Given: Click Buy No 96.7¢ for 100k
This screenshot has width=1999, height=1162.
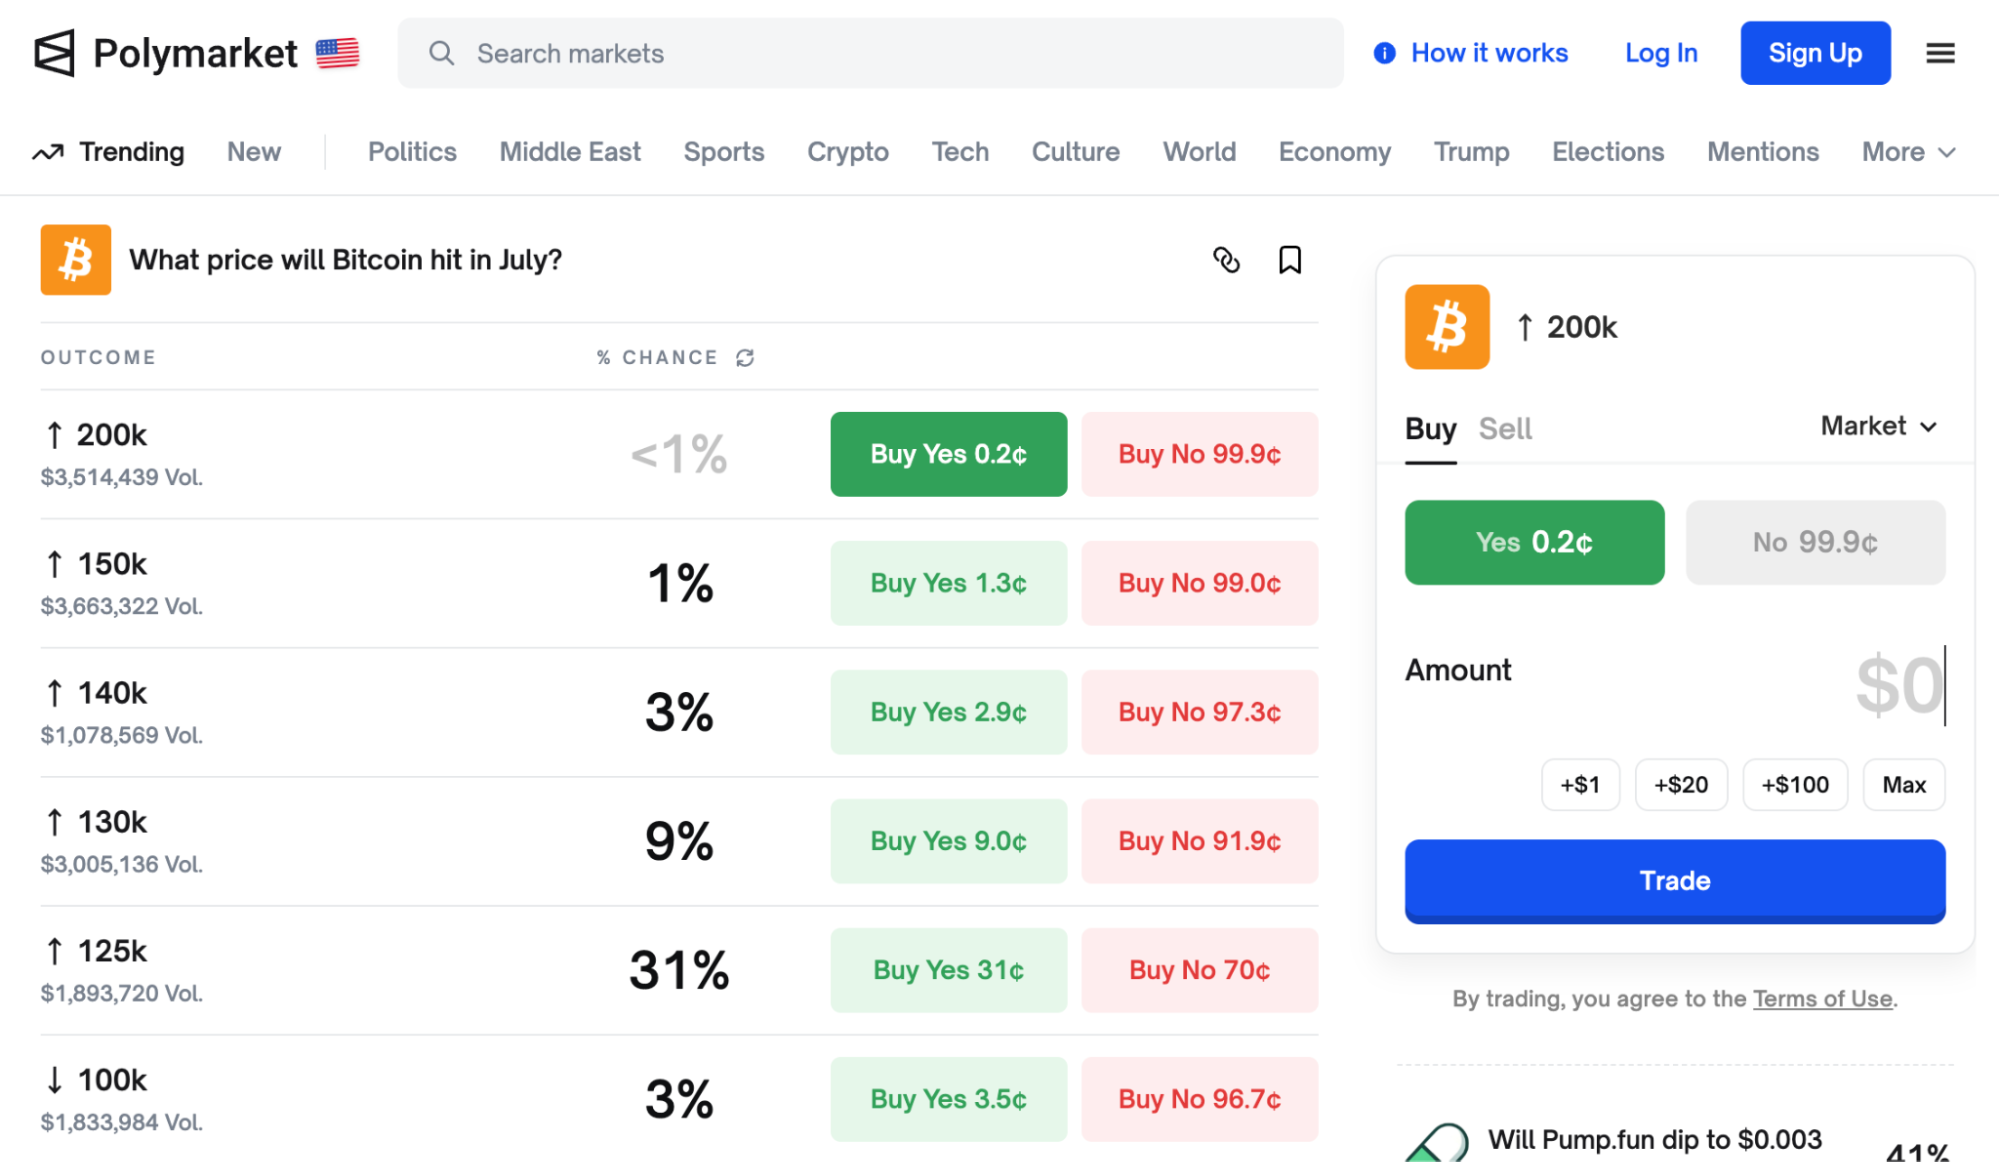Looking at the screenshot, I should (x=1199, y=1099).
